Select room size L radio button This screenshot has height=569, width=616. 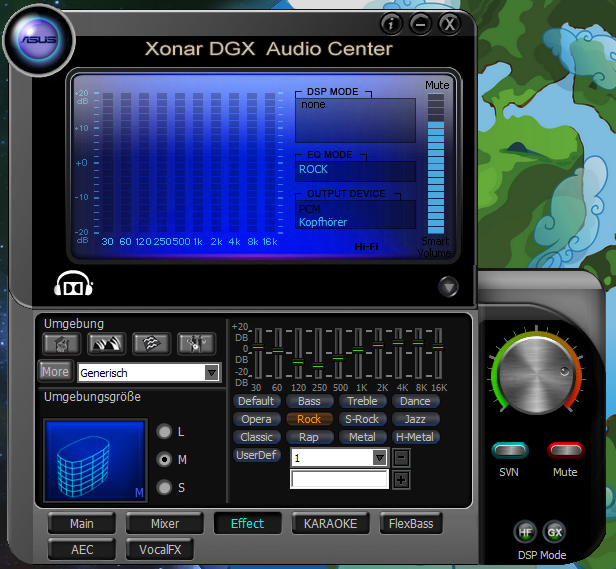pos(164,431)
